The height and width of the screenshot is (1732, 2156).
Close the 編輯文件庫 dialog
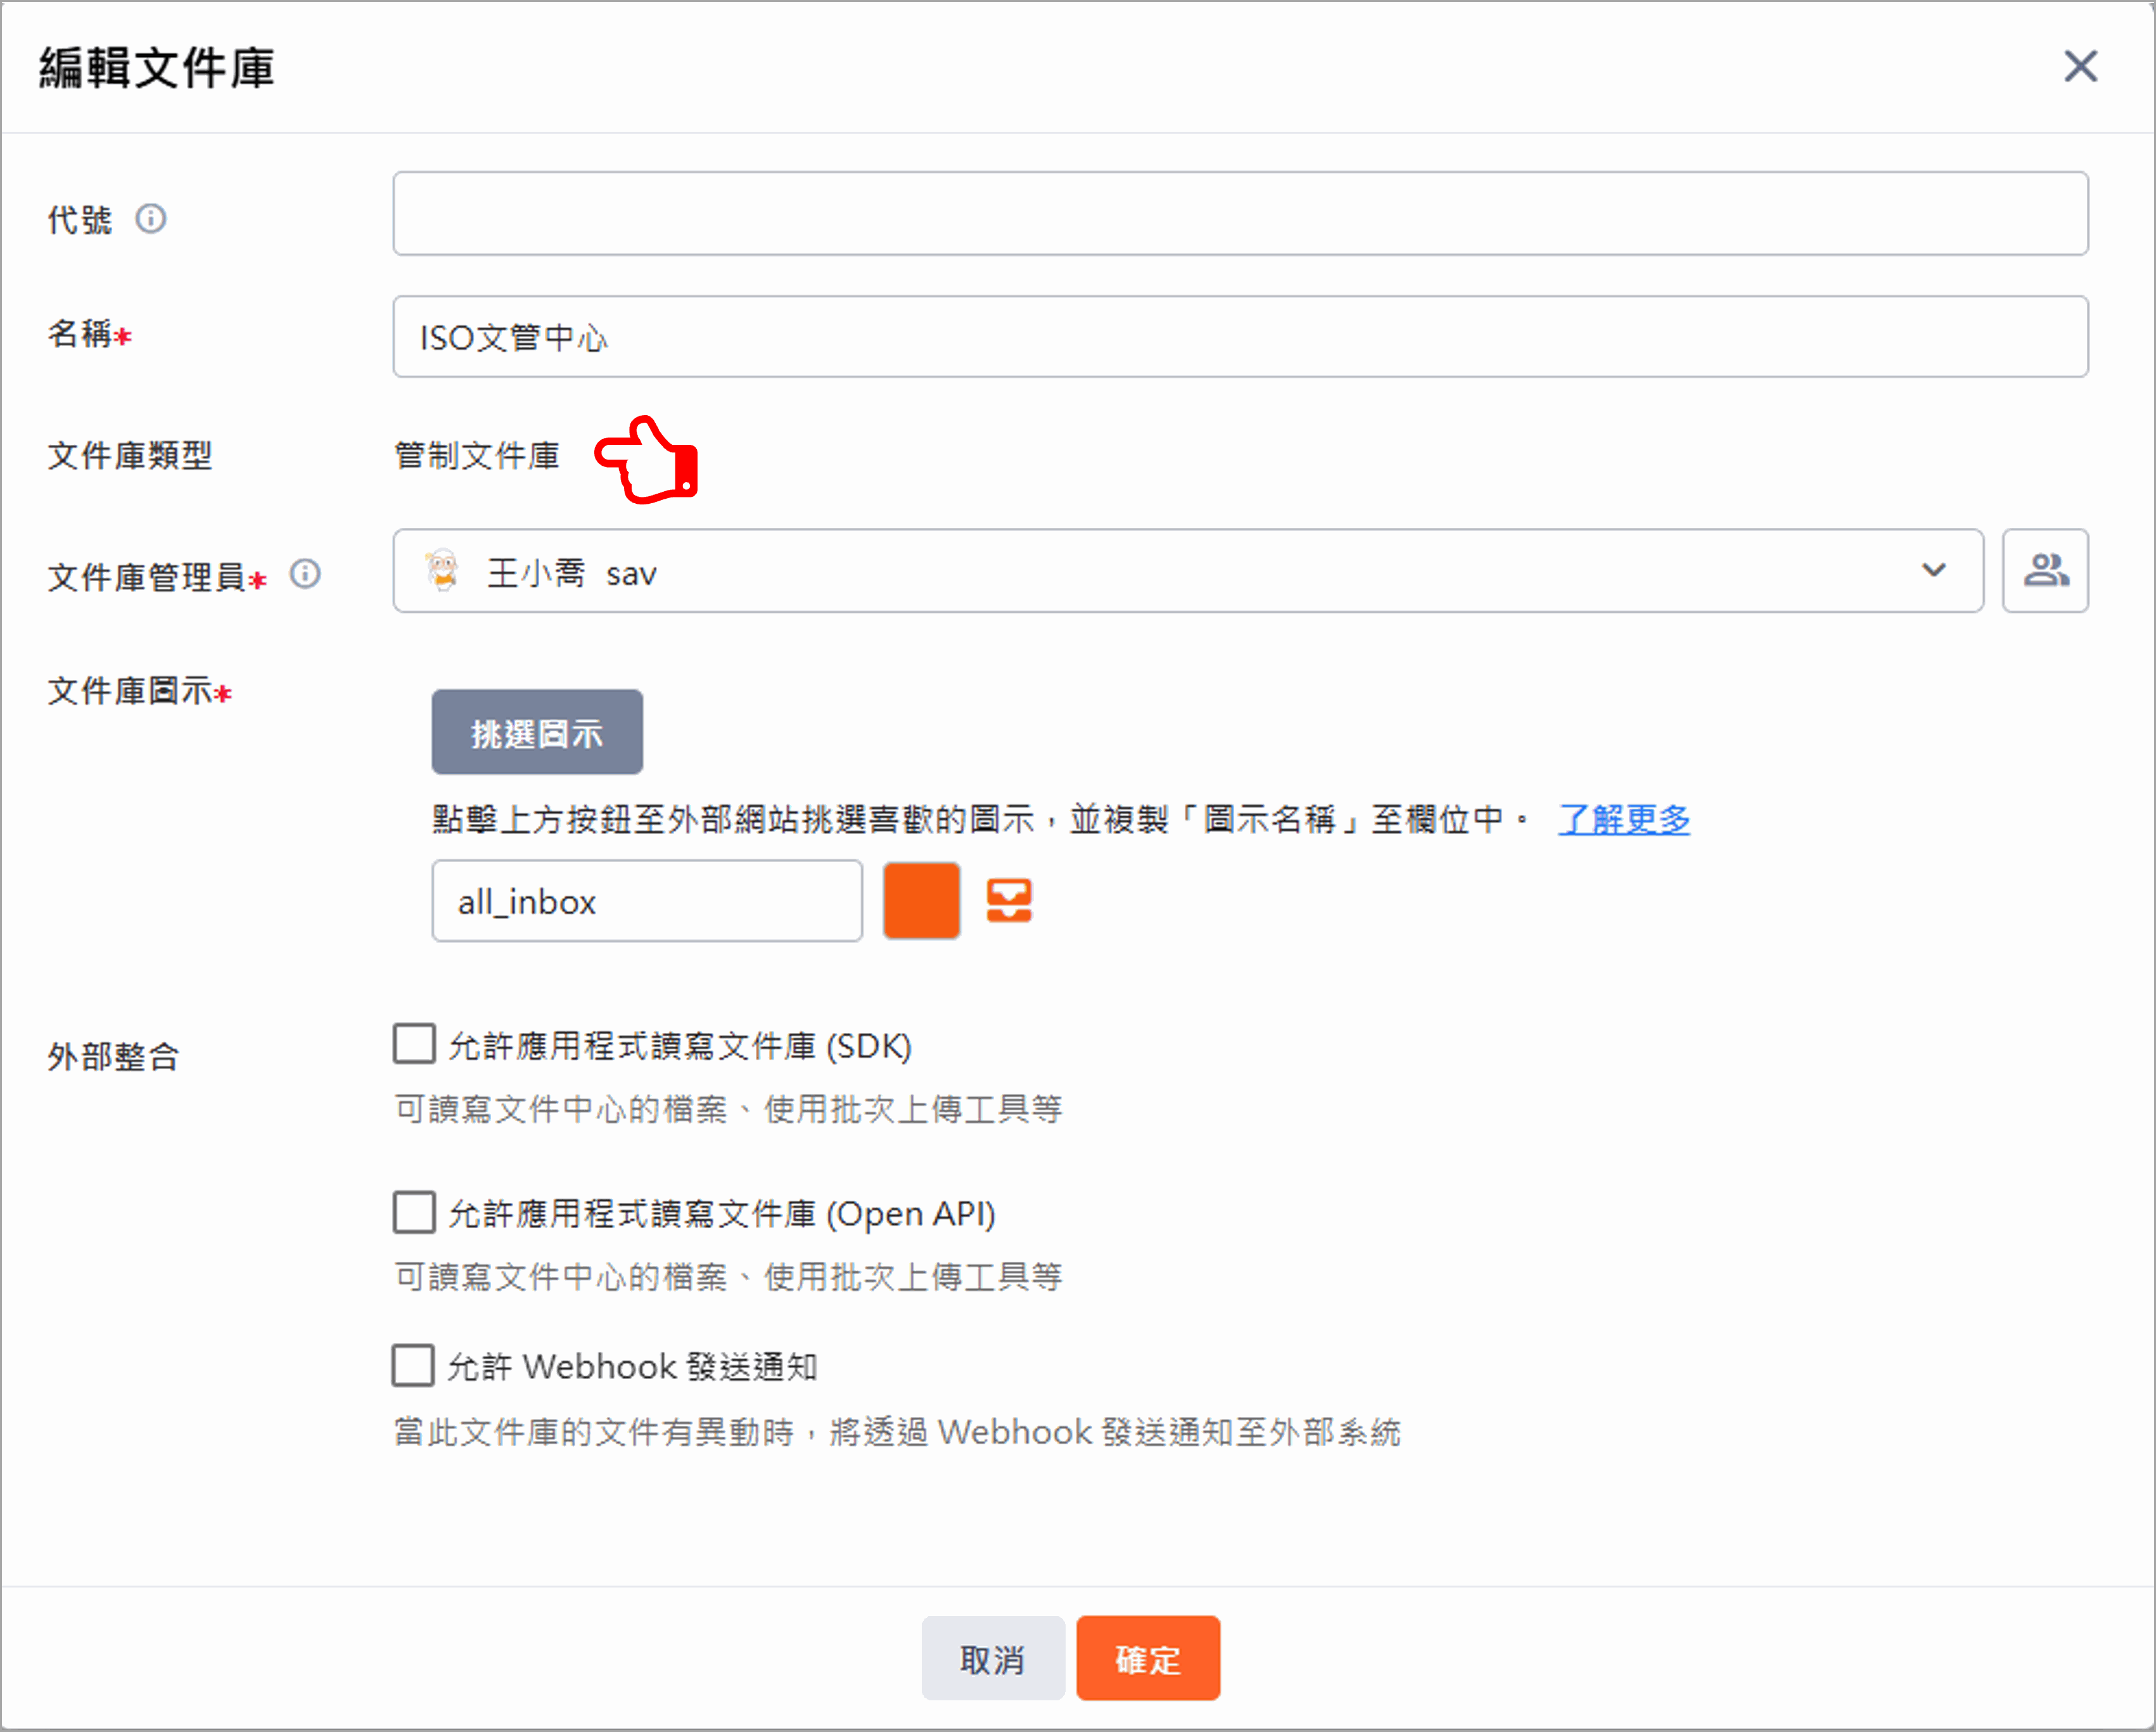click(2080, 66)
